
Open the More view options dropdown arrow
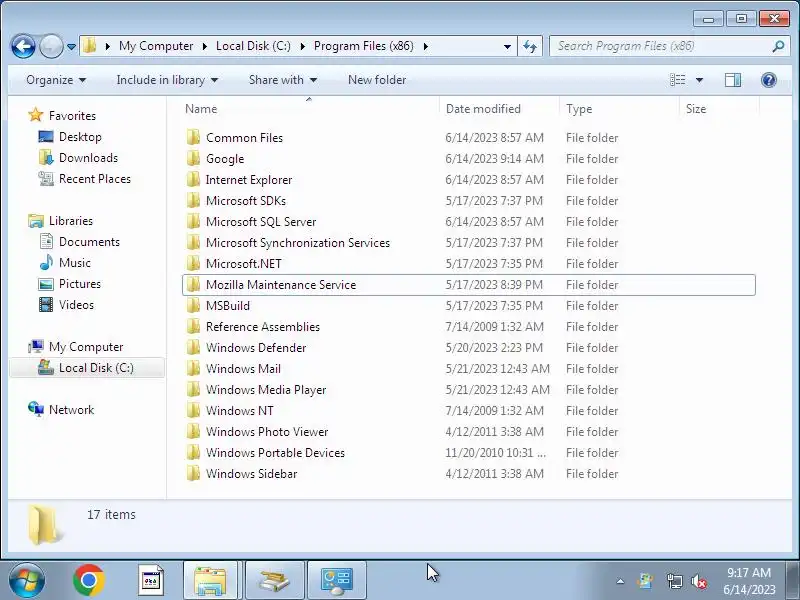(x=699, y=80)
